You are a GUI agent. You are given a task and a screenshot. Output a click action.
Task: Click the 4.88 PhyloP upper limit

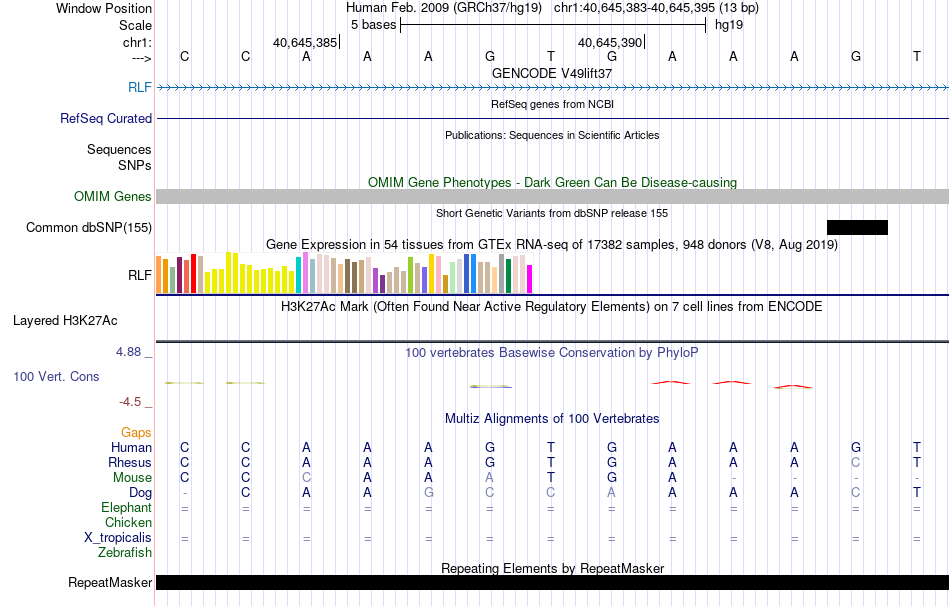click(x=128, y=351)
